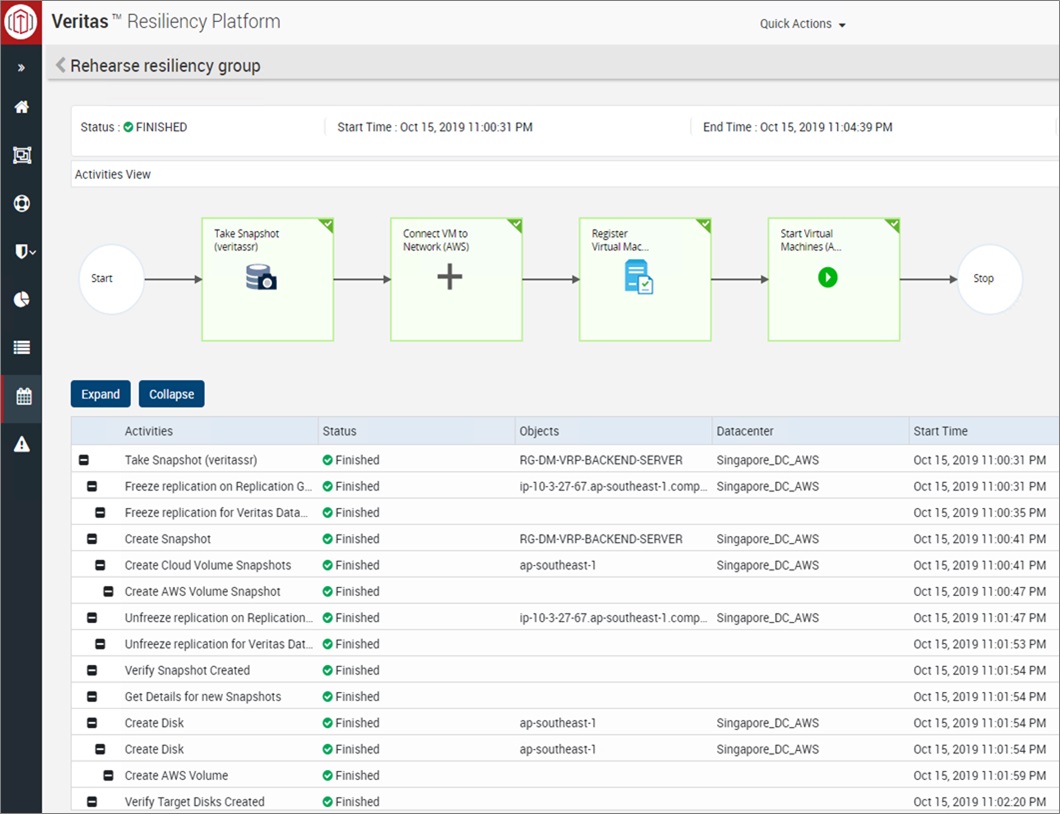Viewport: 1060px width, 814px height.
Task: Collapse the Verify Target Disks Created row
Action: pos(92,802)
